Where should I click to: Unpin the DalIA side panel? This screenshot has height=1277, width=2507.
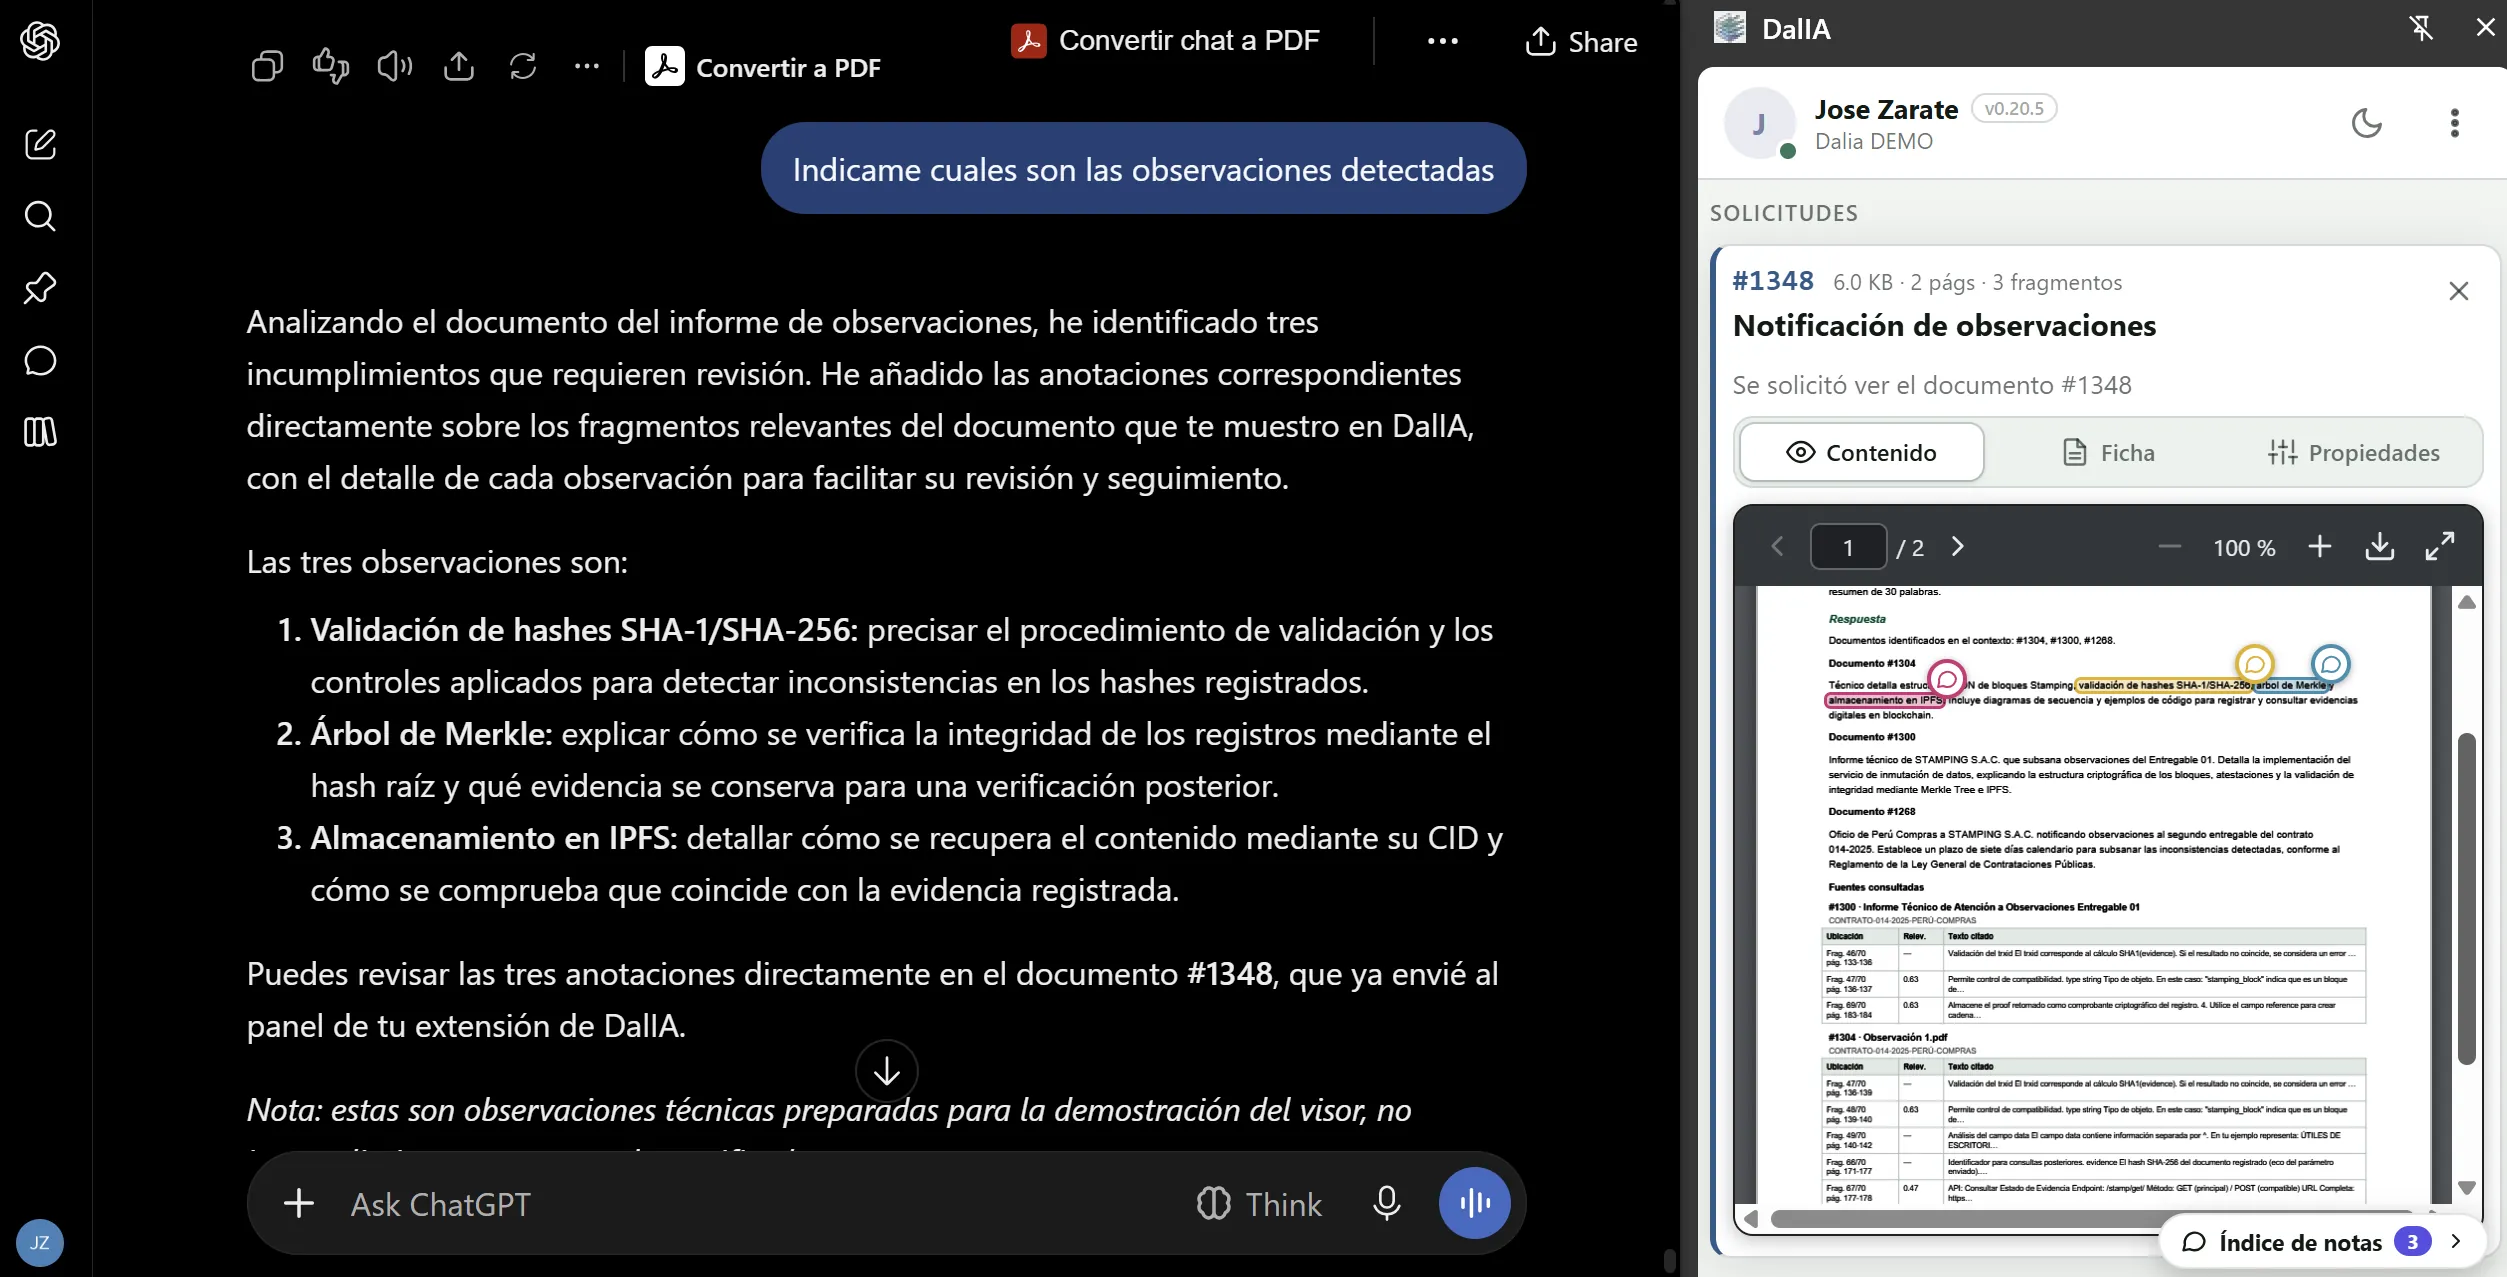pyautogui.click(x=2421, y=28)
